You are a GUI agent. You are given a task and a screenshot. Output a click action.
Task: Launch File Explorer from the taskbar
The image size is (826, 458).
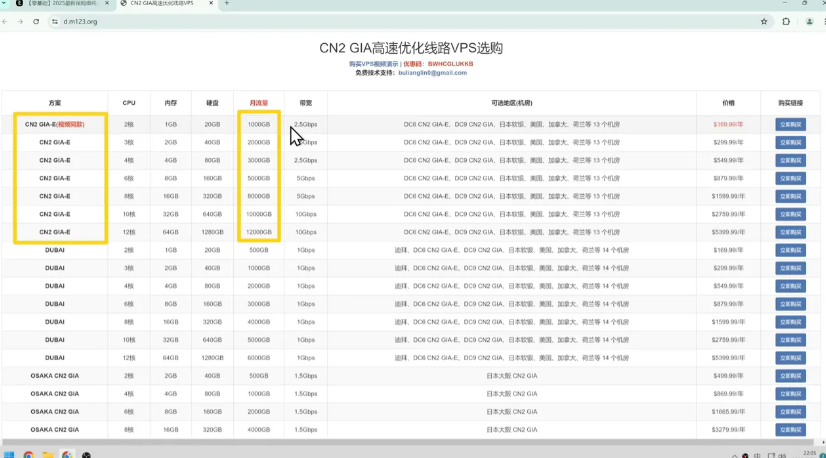click(x=48, y=454)
